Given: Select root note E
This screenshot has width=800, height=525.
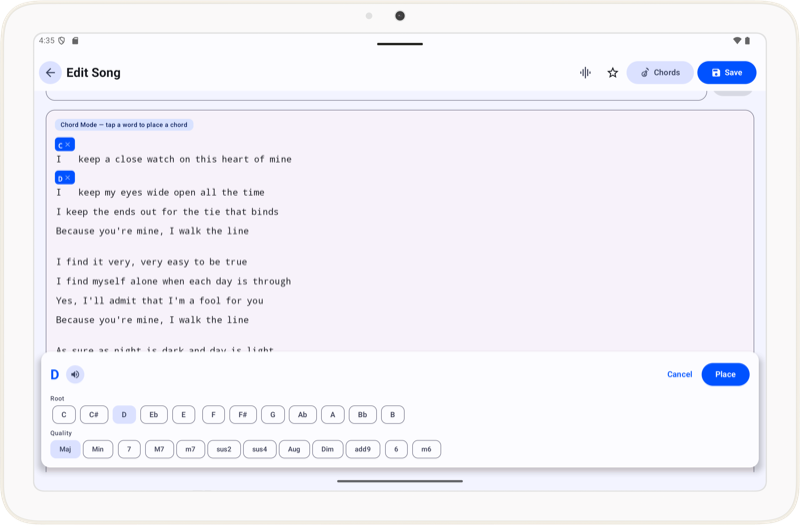Looking at the screenshot, I should click(x=183, y=415).
